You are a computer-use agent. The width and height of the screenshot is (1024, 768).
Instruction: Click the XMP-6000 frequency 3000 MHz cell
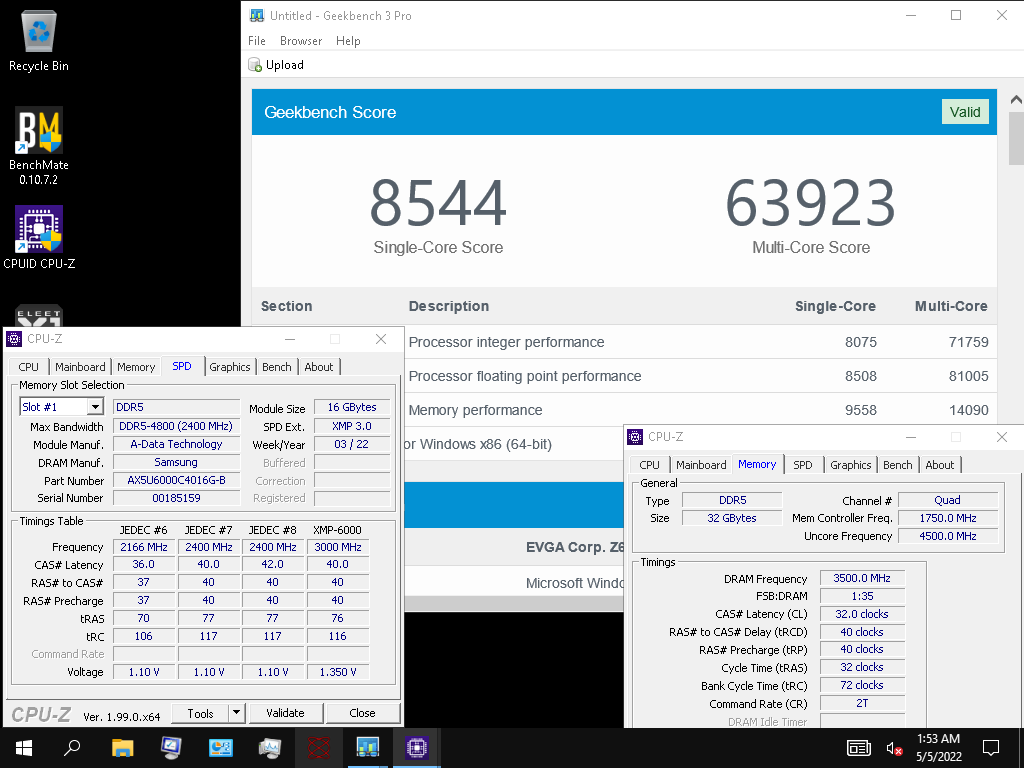[x=338, y=547]
